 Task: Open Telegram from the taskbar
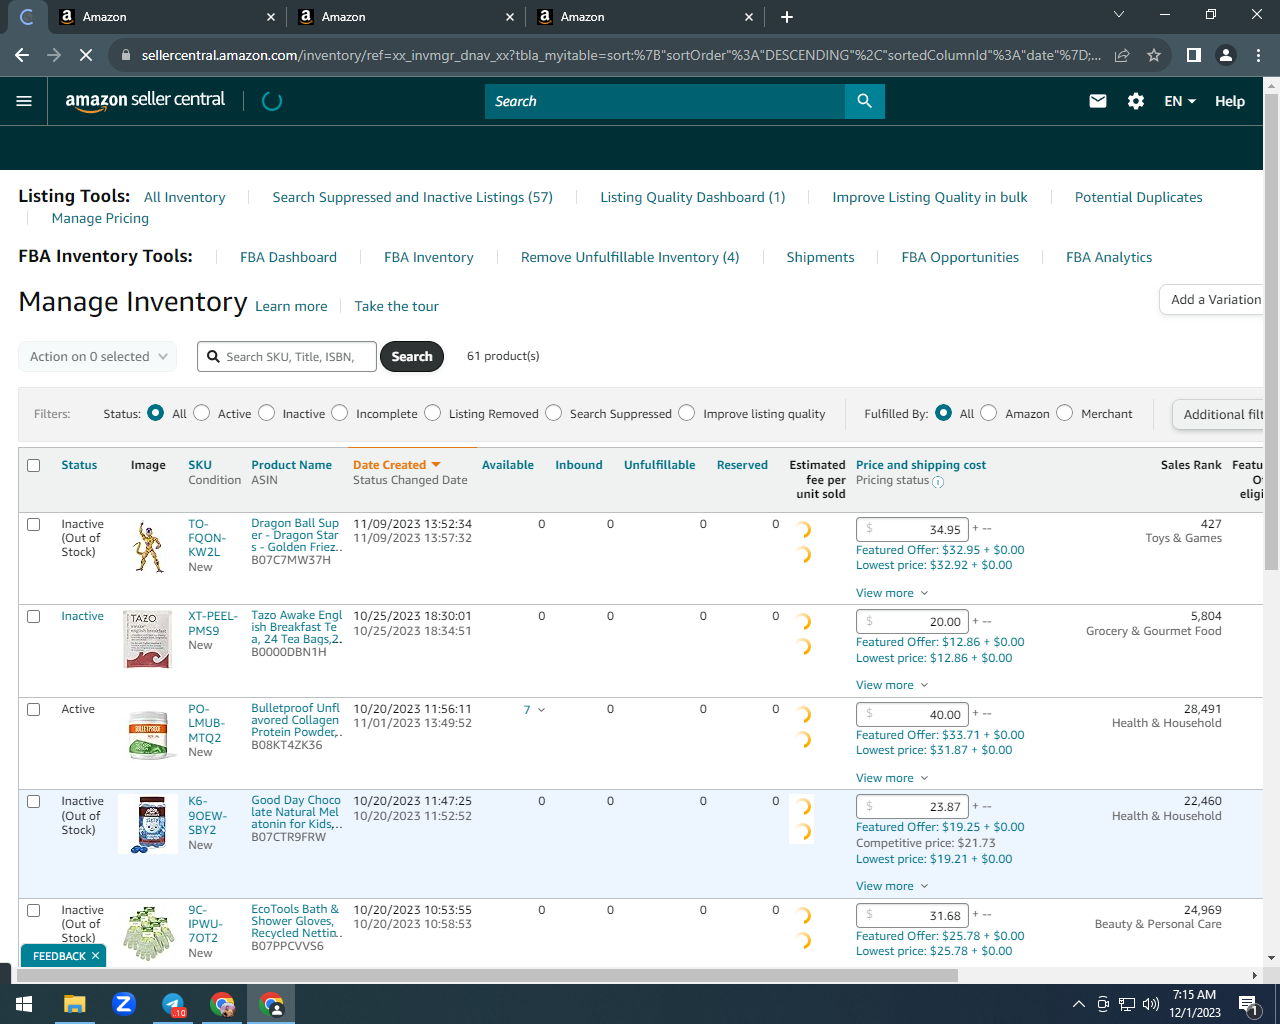pos(173,1004)
